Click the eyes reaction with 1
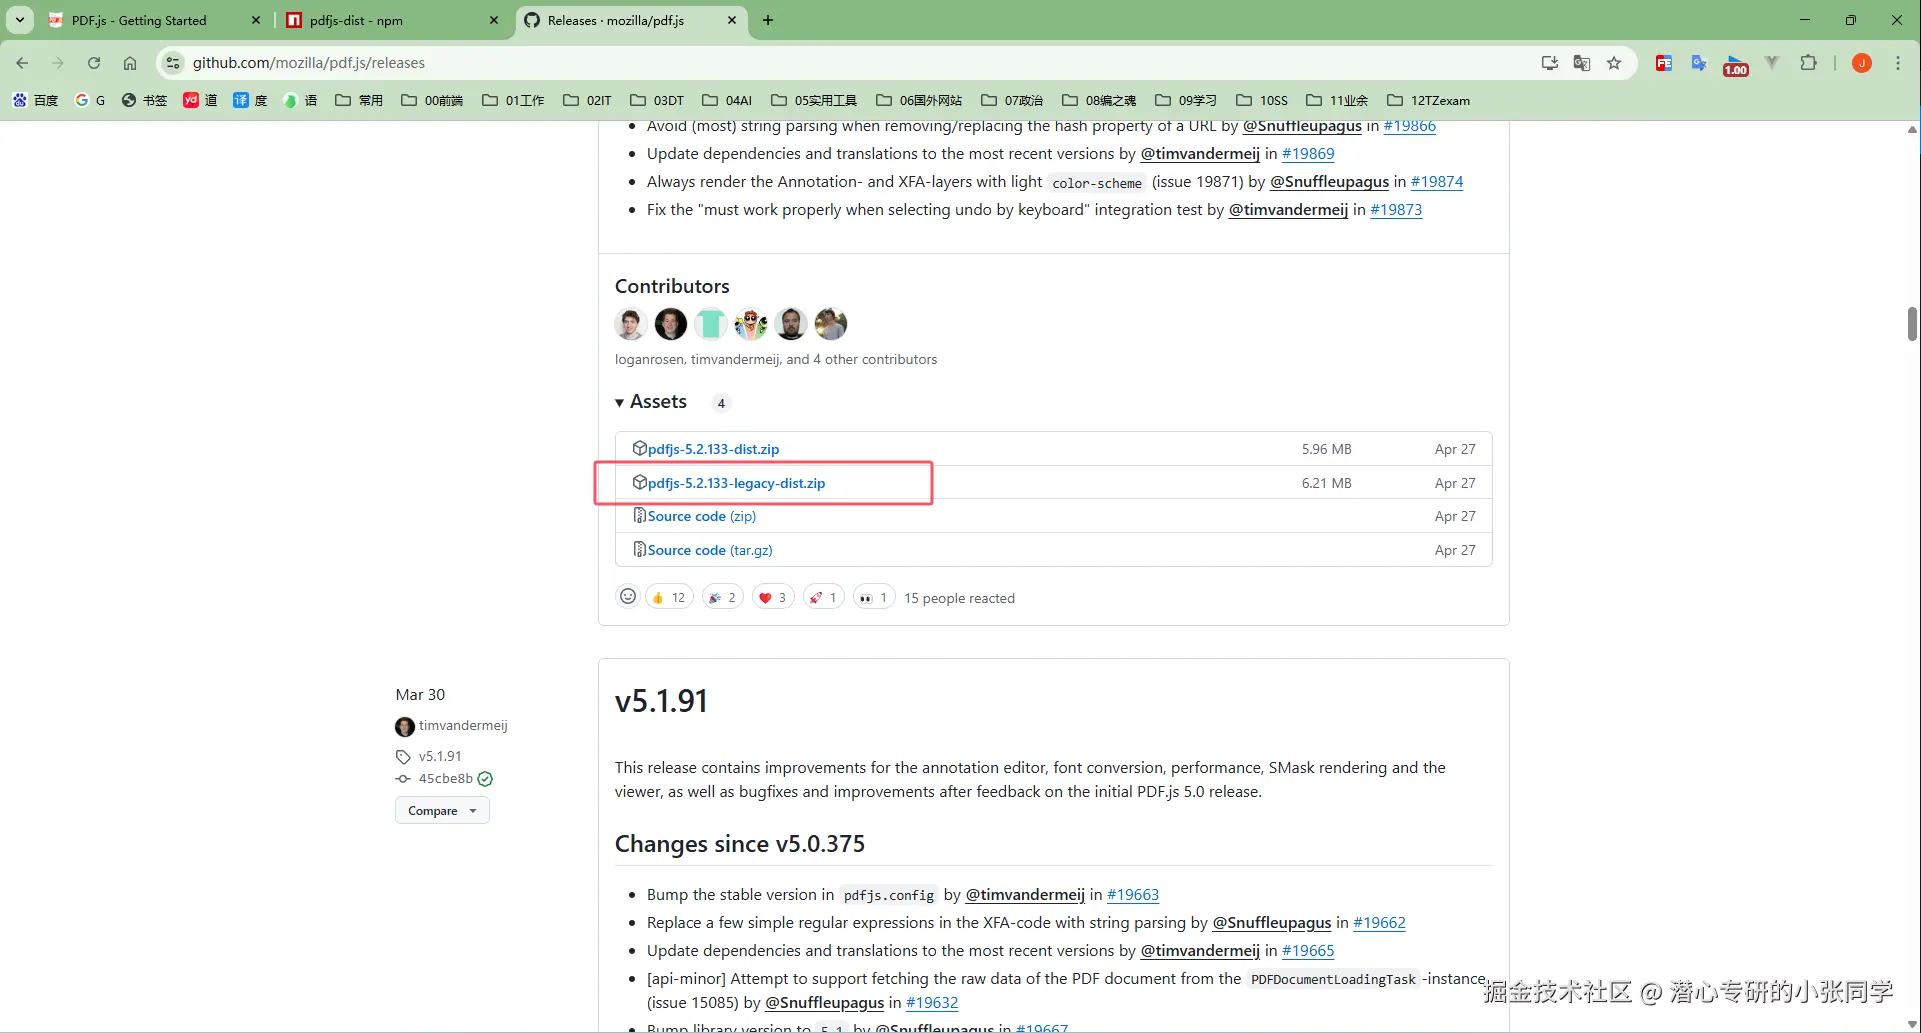Viewport: 1921px width, 1033px height. coord(874,597)
